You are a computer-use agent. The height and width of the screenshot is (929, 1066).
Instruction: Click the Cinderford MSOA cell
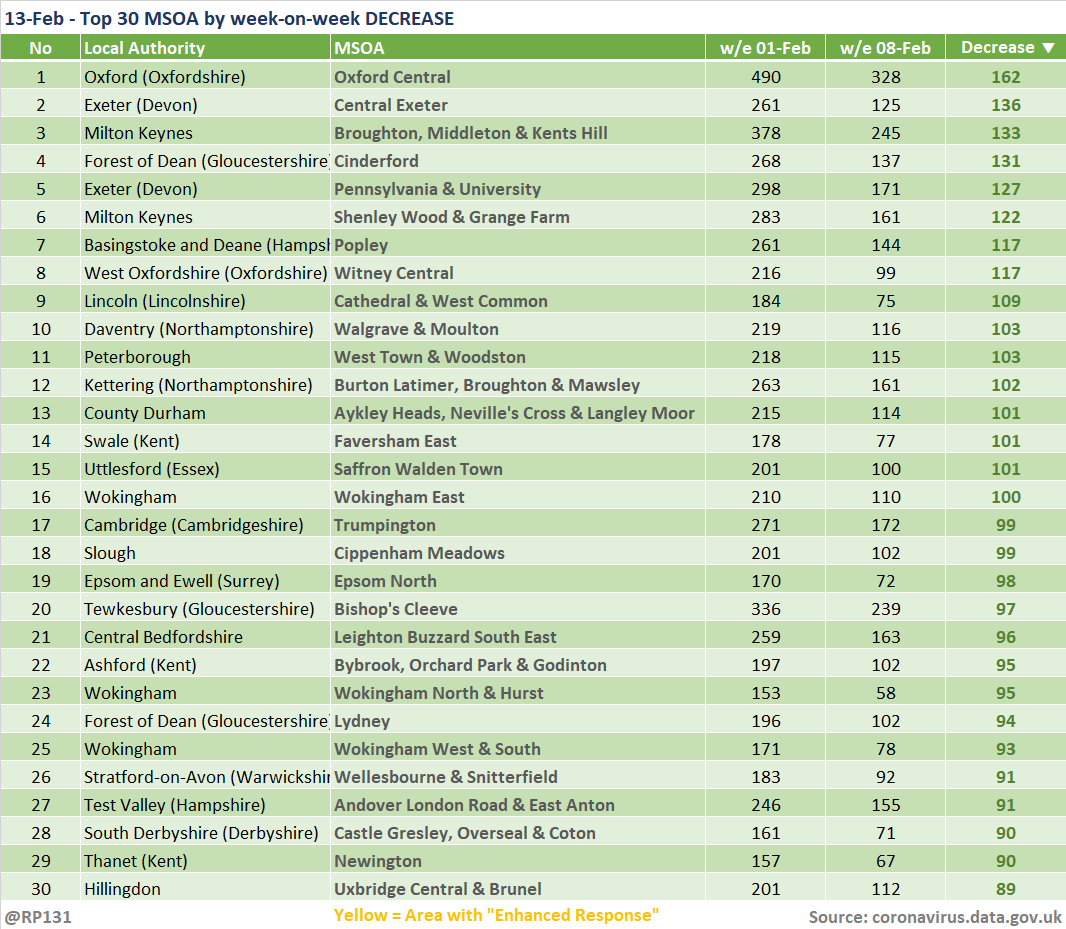click(517, 161)
